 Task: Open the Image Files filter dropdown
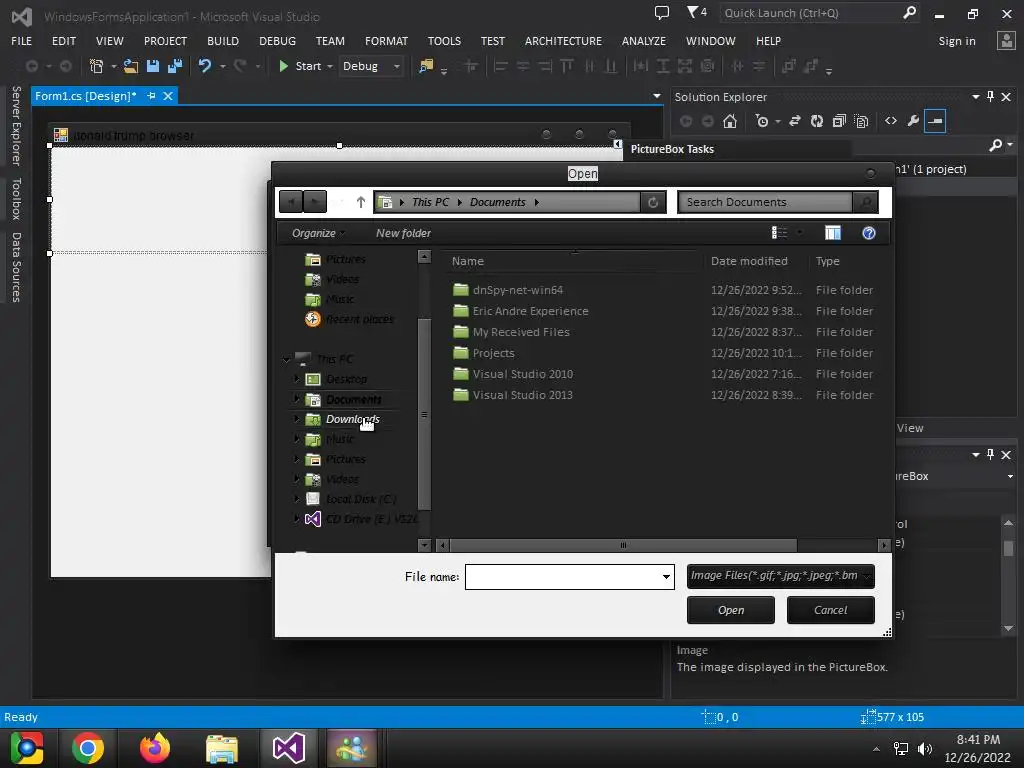point(780,576)
